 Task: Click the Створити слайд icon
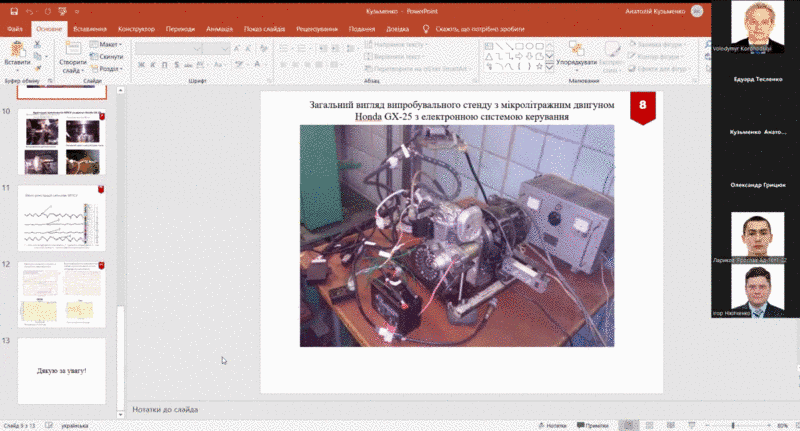click(x=73, y=49)
